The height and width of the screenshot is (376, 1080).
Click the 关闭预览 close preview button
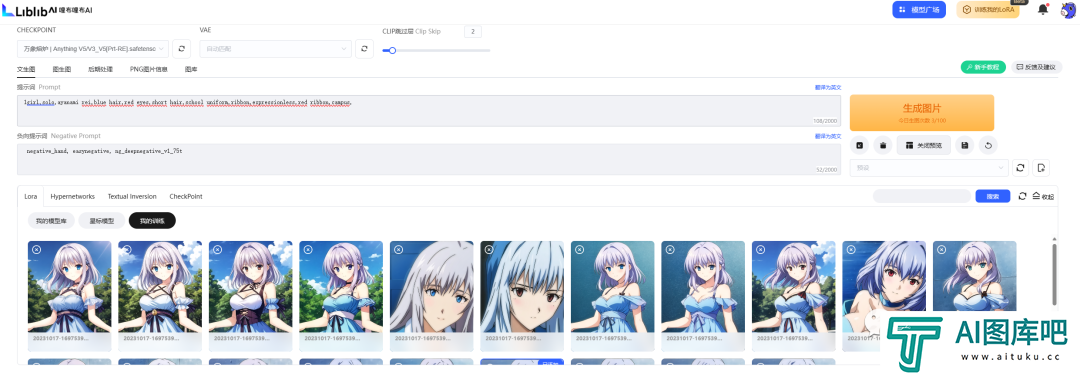point(924,145)
